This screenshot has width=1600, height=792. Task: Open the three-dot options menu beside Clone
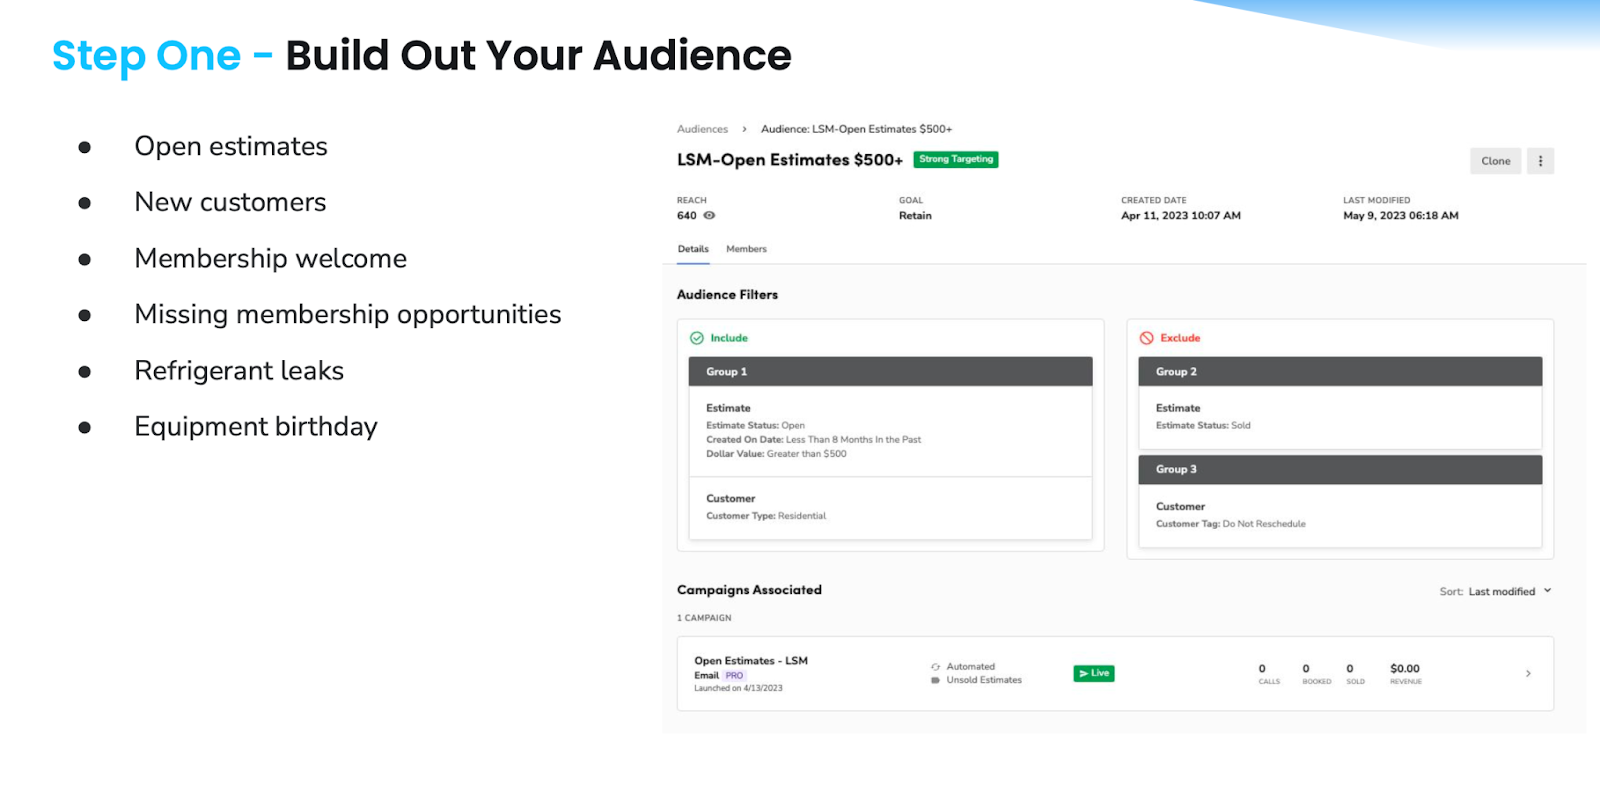point(1540,161)
